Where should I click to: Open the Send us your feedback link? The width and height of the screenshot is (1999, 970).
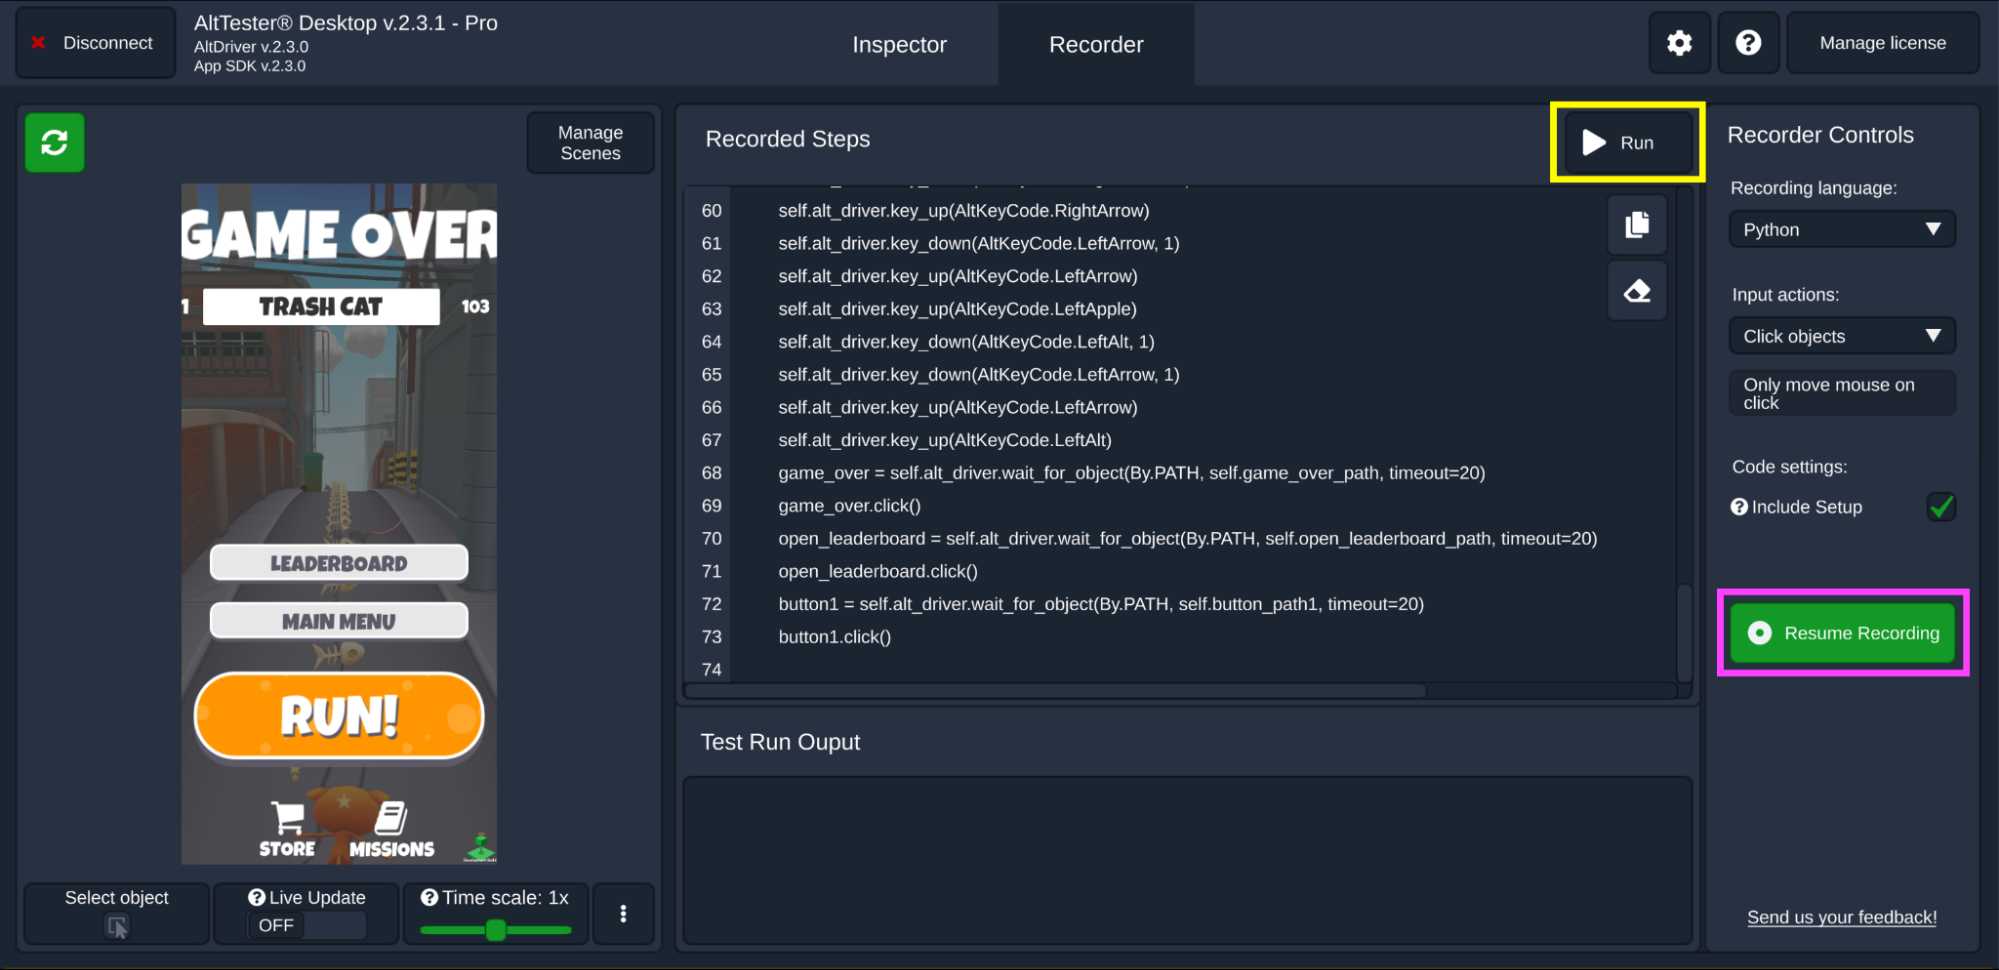[1841, 917]
